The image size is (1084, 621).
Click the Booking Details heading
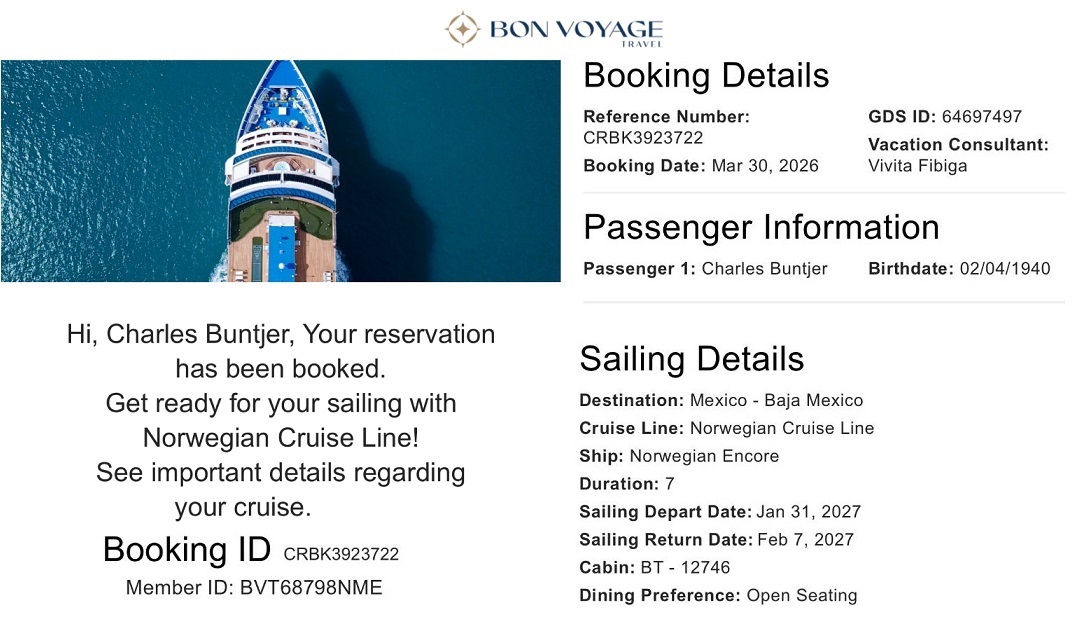706,76
